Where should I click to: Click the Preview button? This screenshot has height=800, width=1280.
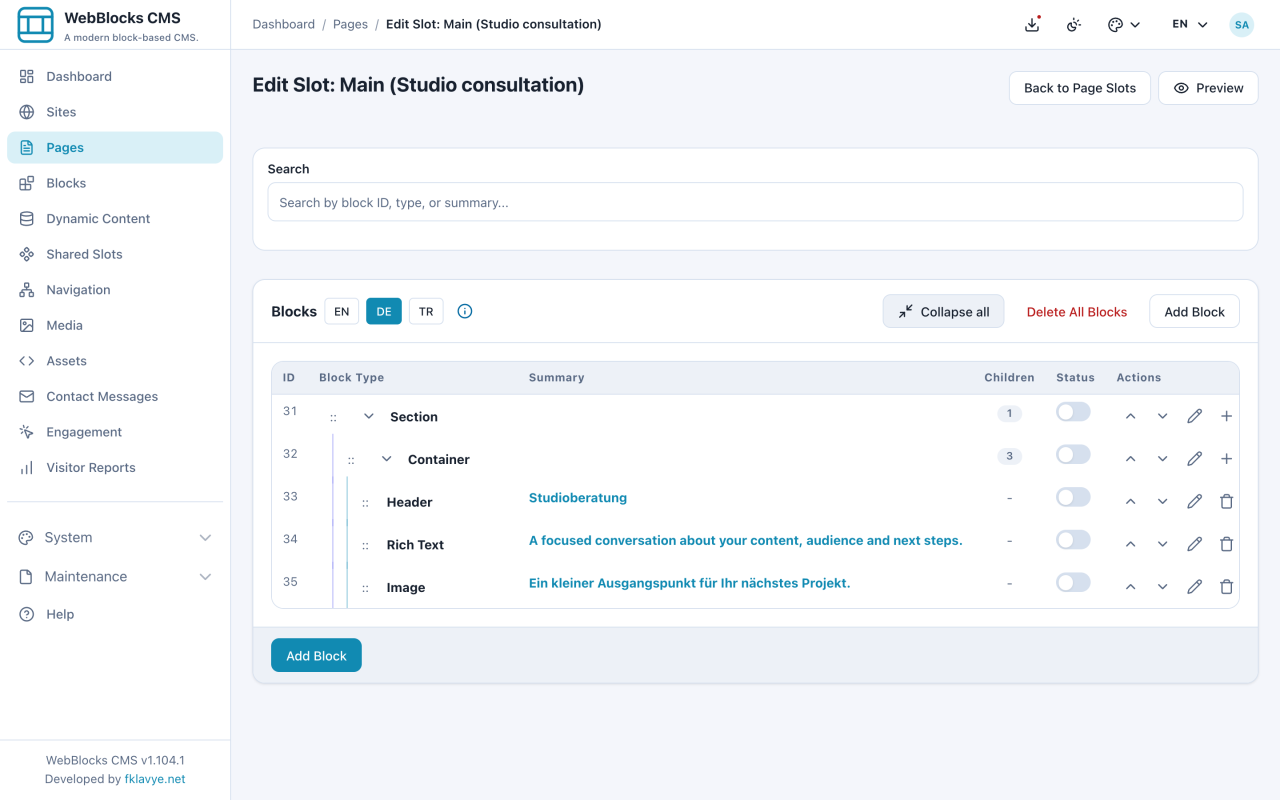(x=1208, y=88)
